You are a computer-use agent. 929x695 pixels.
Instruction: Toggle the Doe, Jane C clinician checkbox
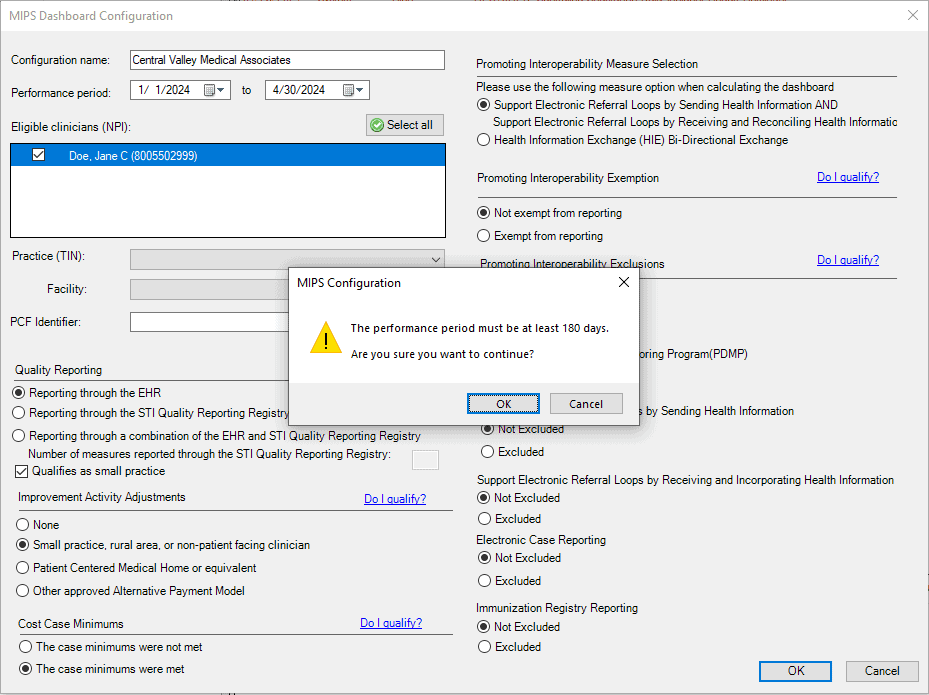coord(39,155)
